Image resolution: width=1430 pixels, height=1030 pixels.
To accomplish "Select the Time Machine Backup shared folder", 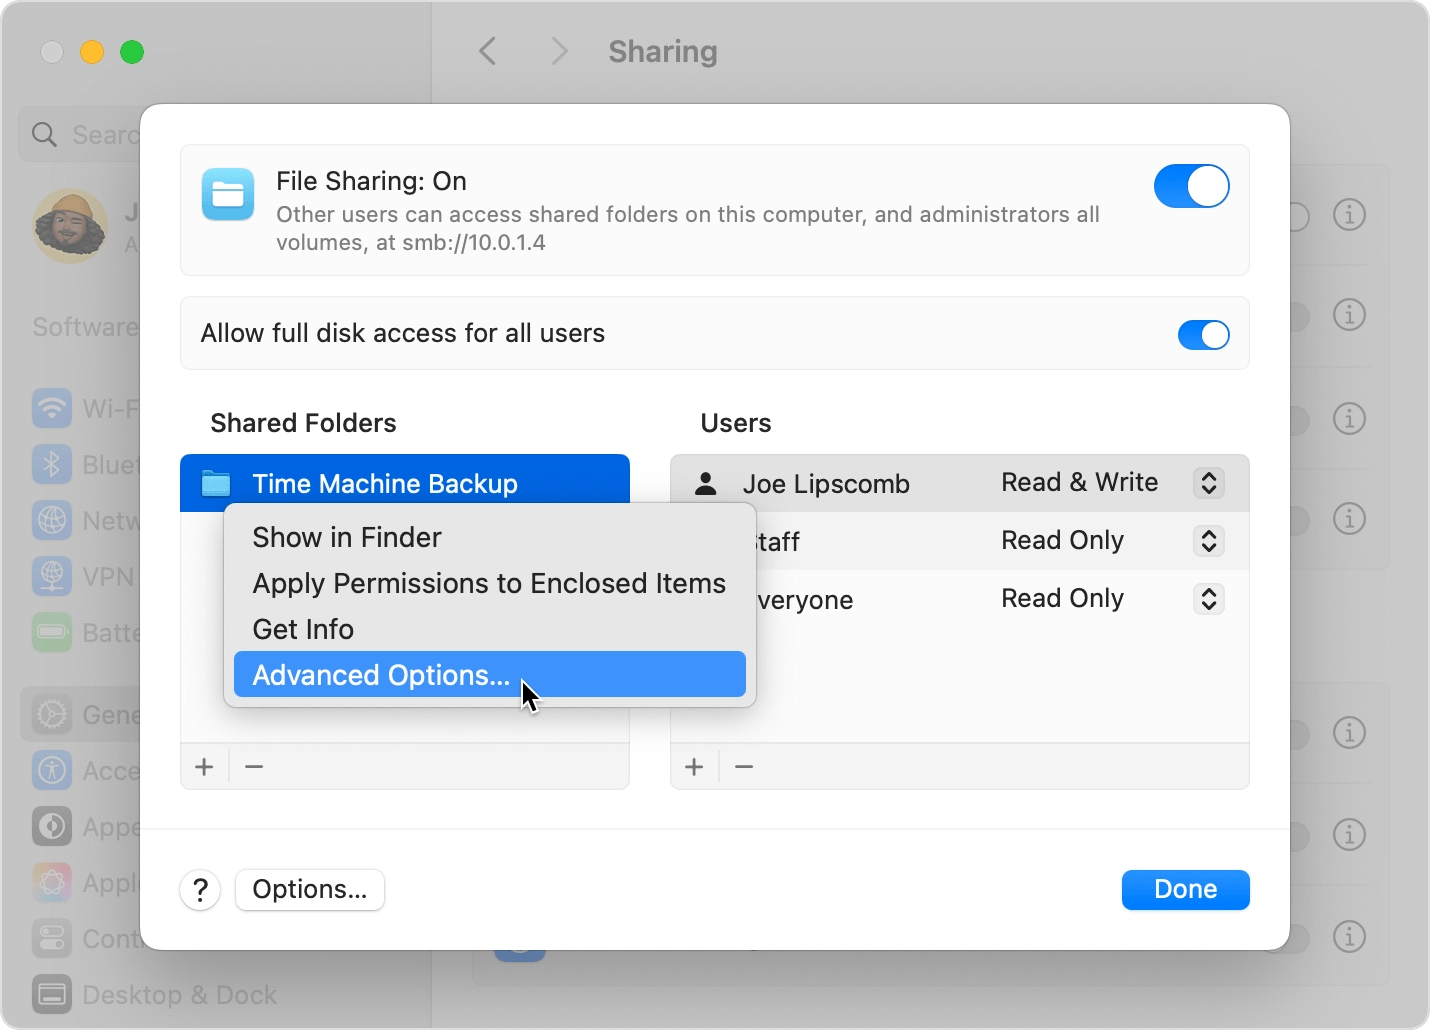I will (x=405, y=483).
